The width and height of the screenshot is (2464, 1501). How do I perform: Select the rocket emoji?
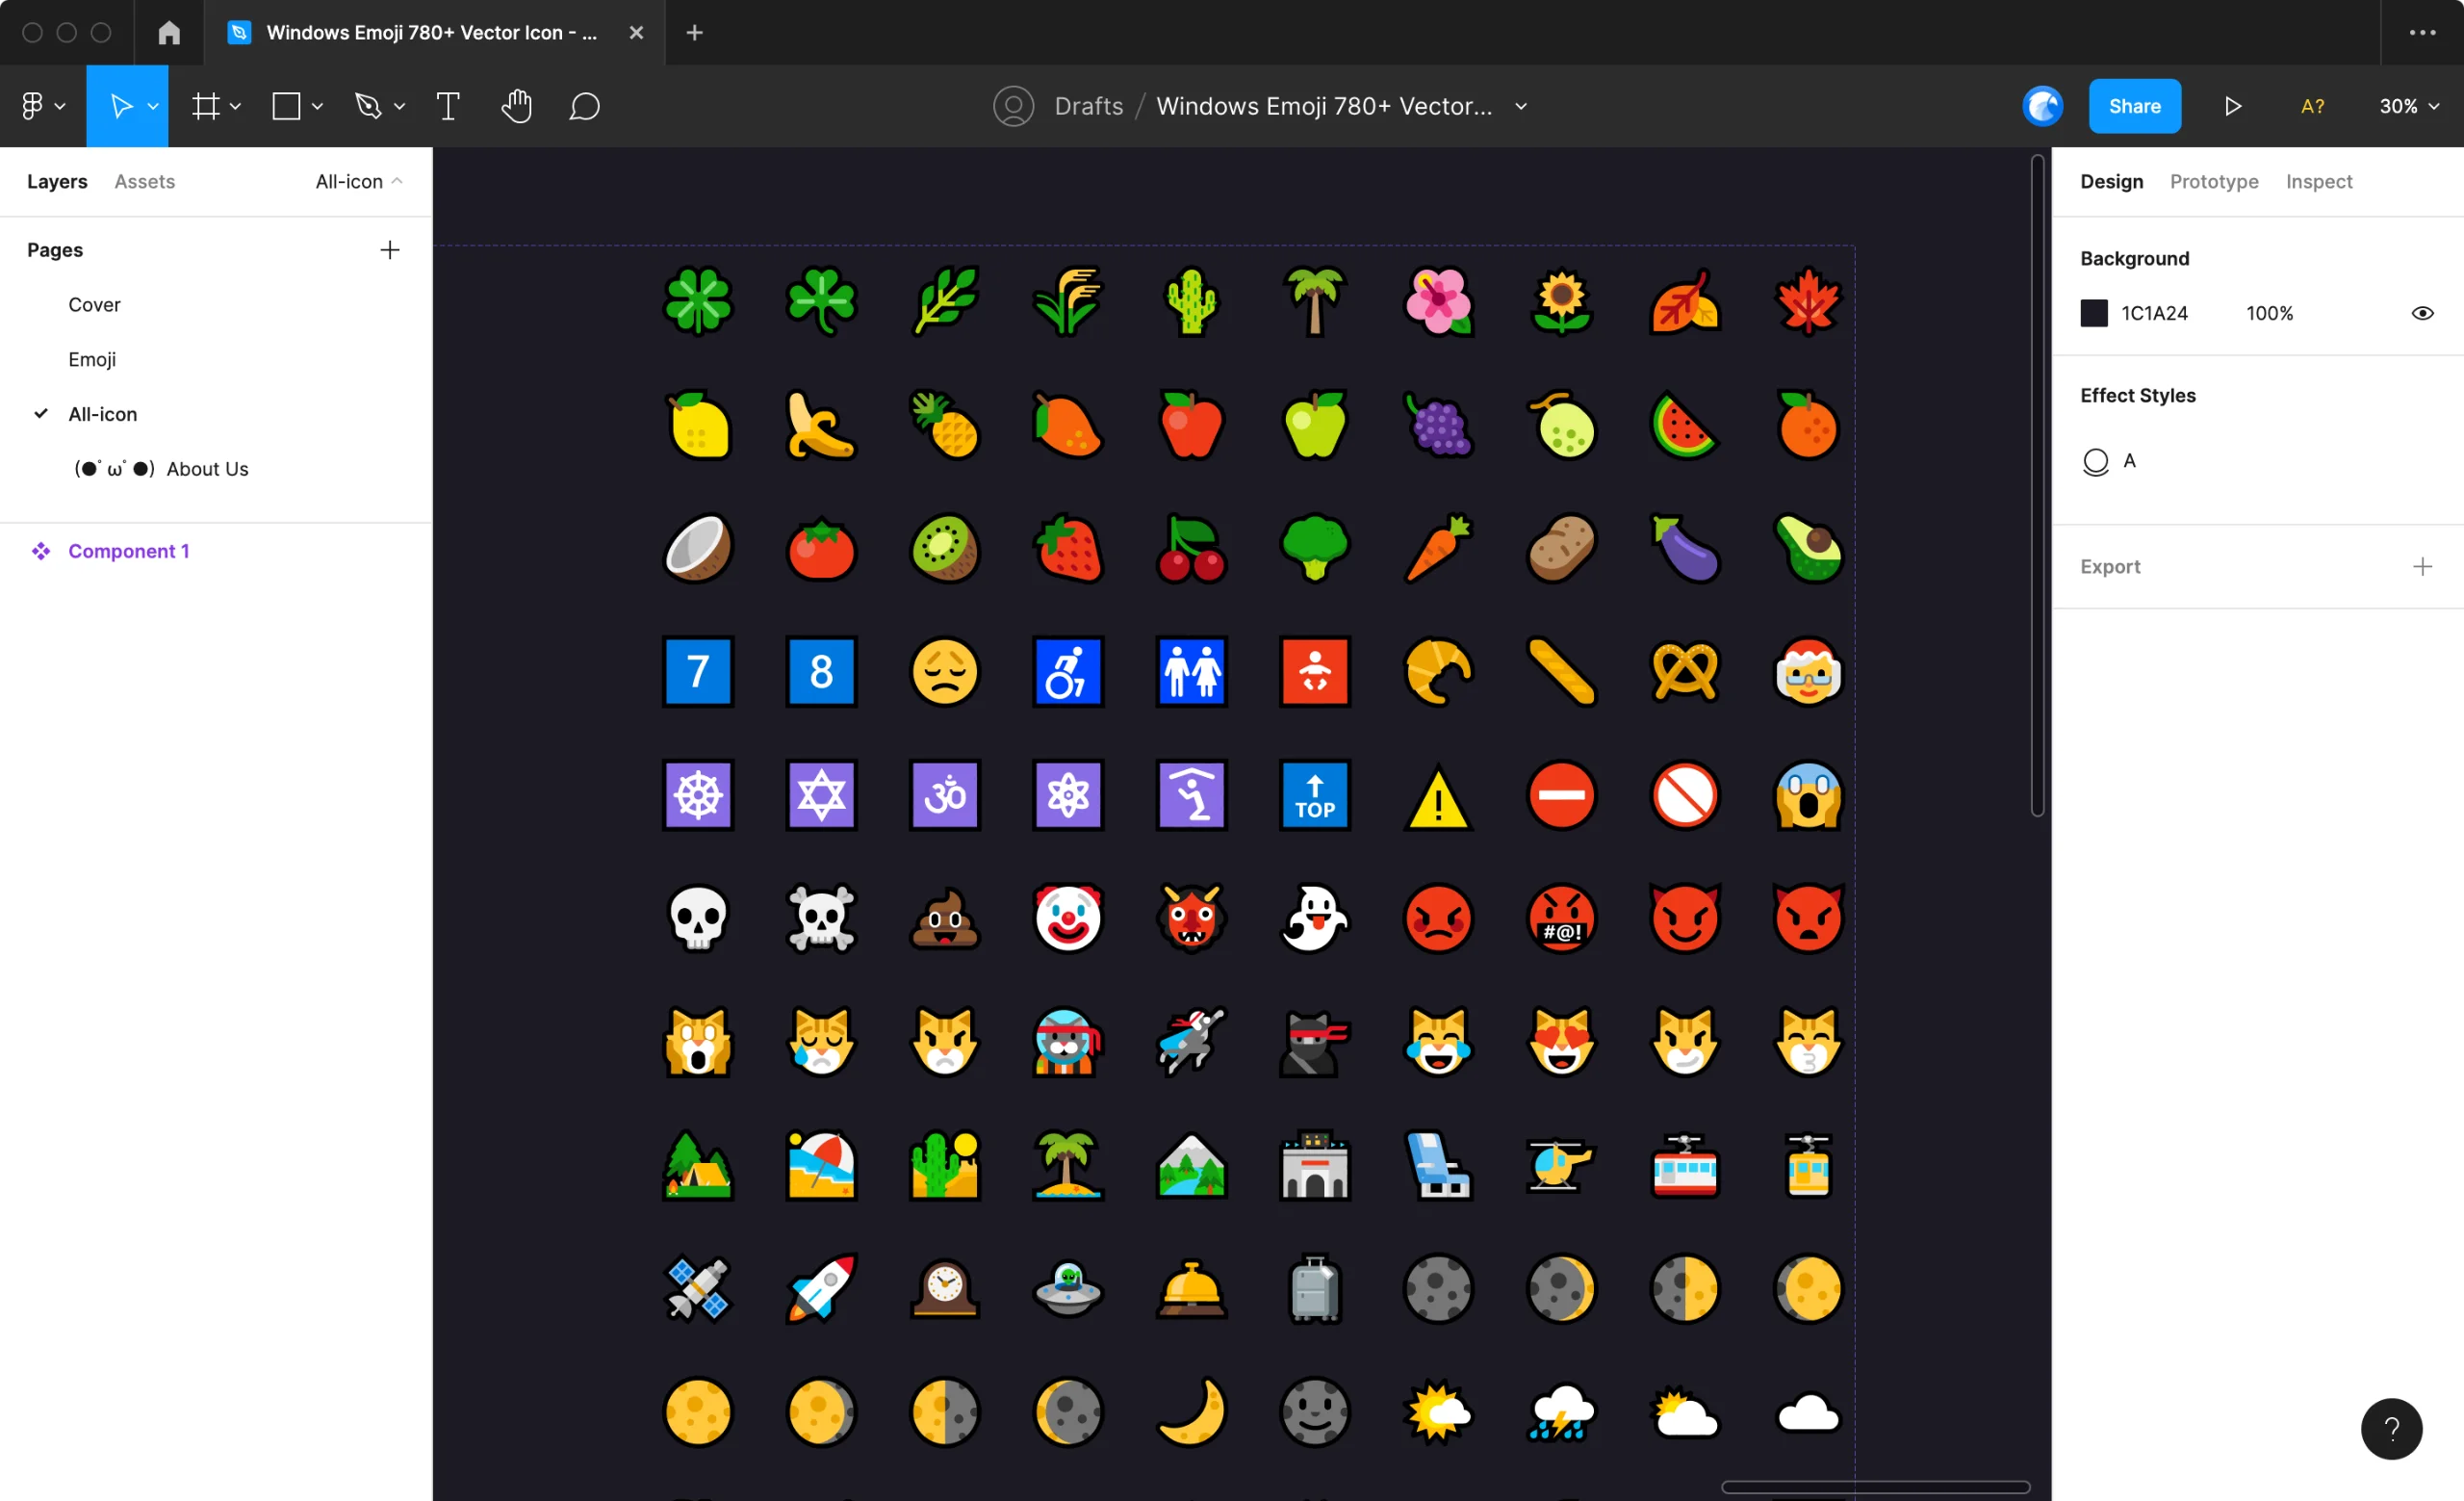click(821, 1288)
